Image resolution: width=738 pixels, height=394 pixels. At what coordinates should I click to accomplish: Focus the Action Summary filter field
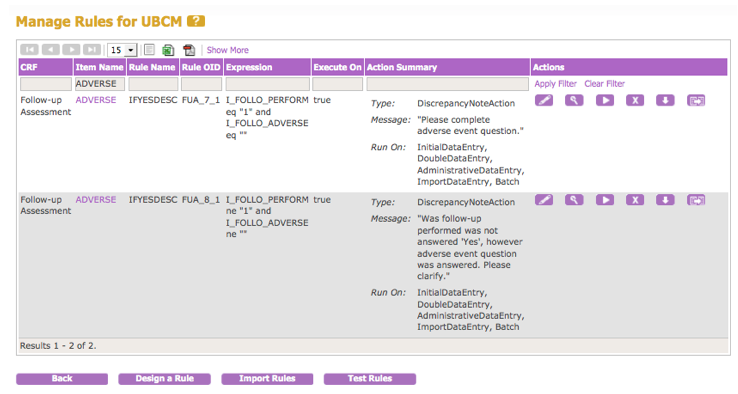447,84
